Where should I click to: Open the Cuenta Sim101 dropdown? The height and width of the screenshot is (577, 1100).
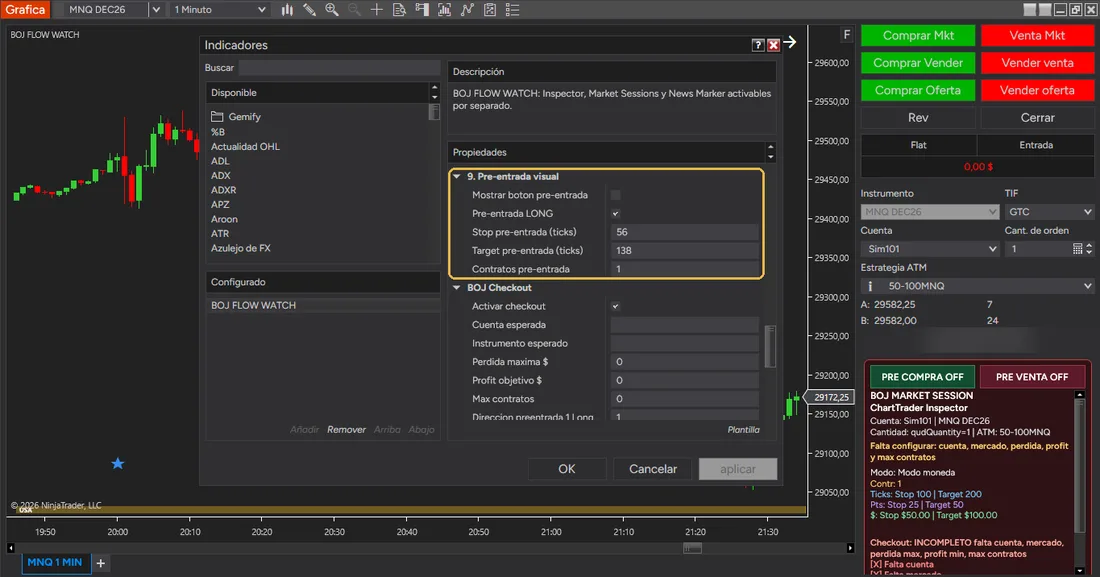930,248
